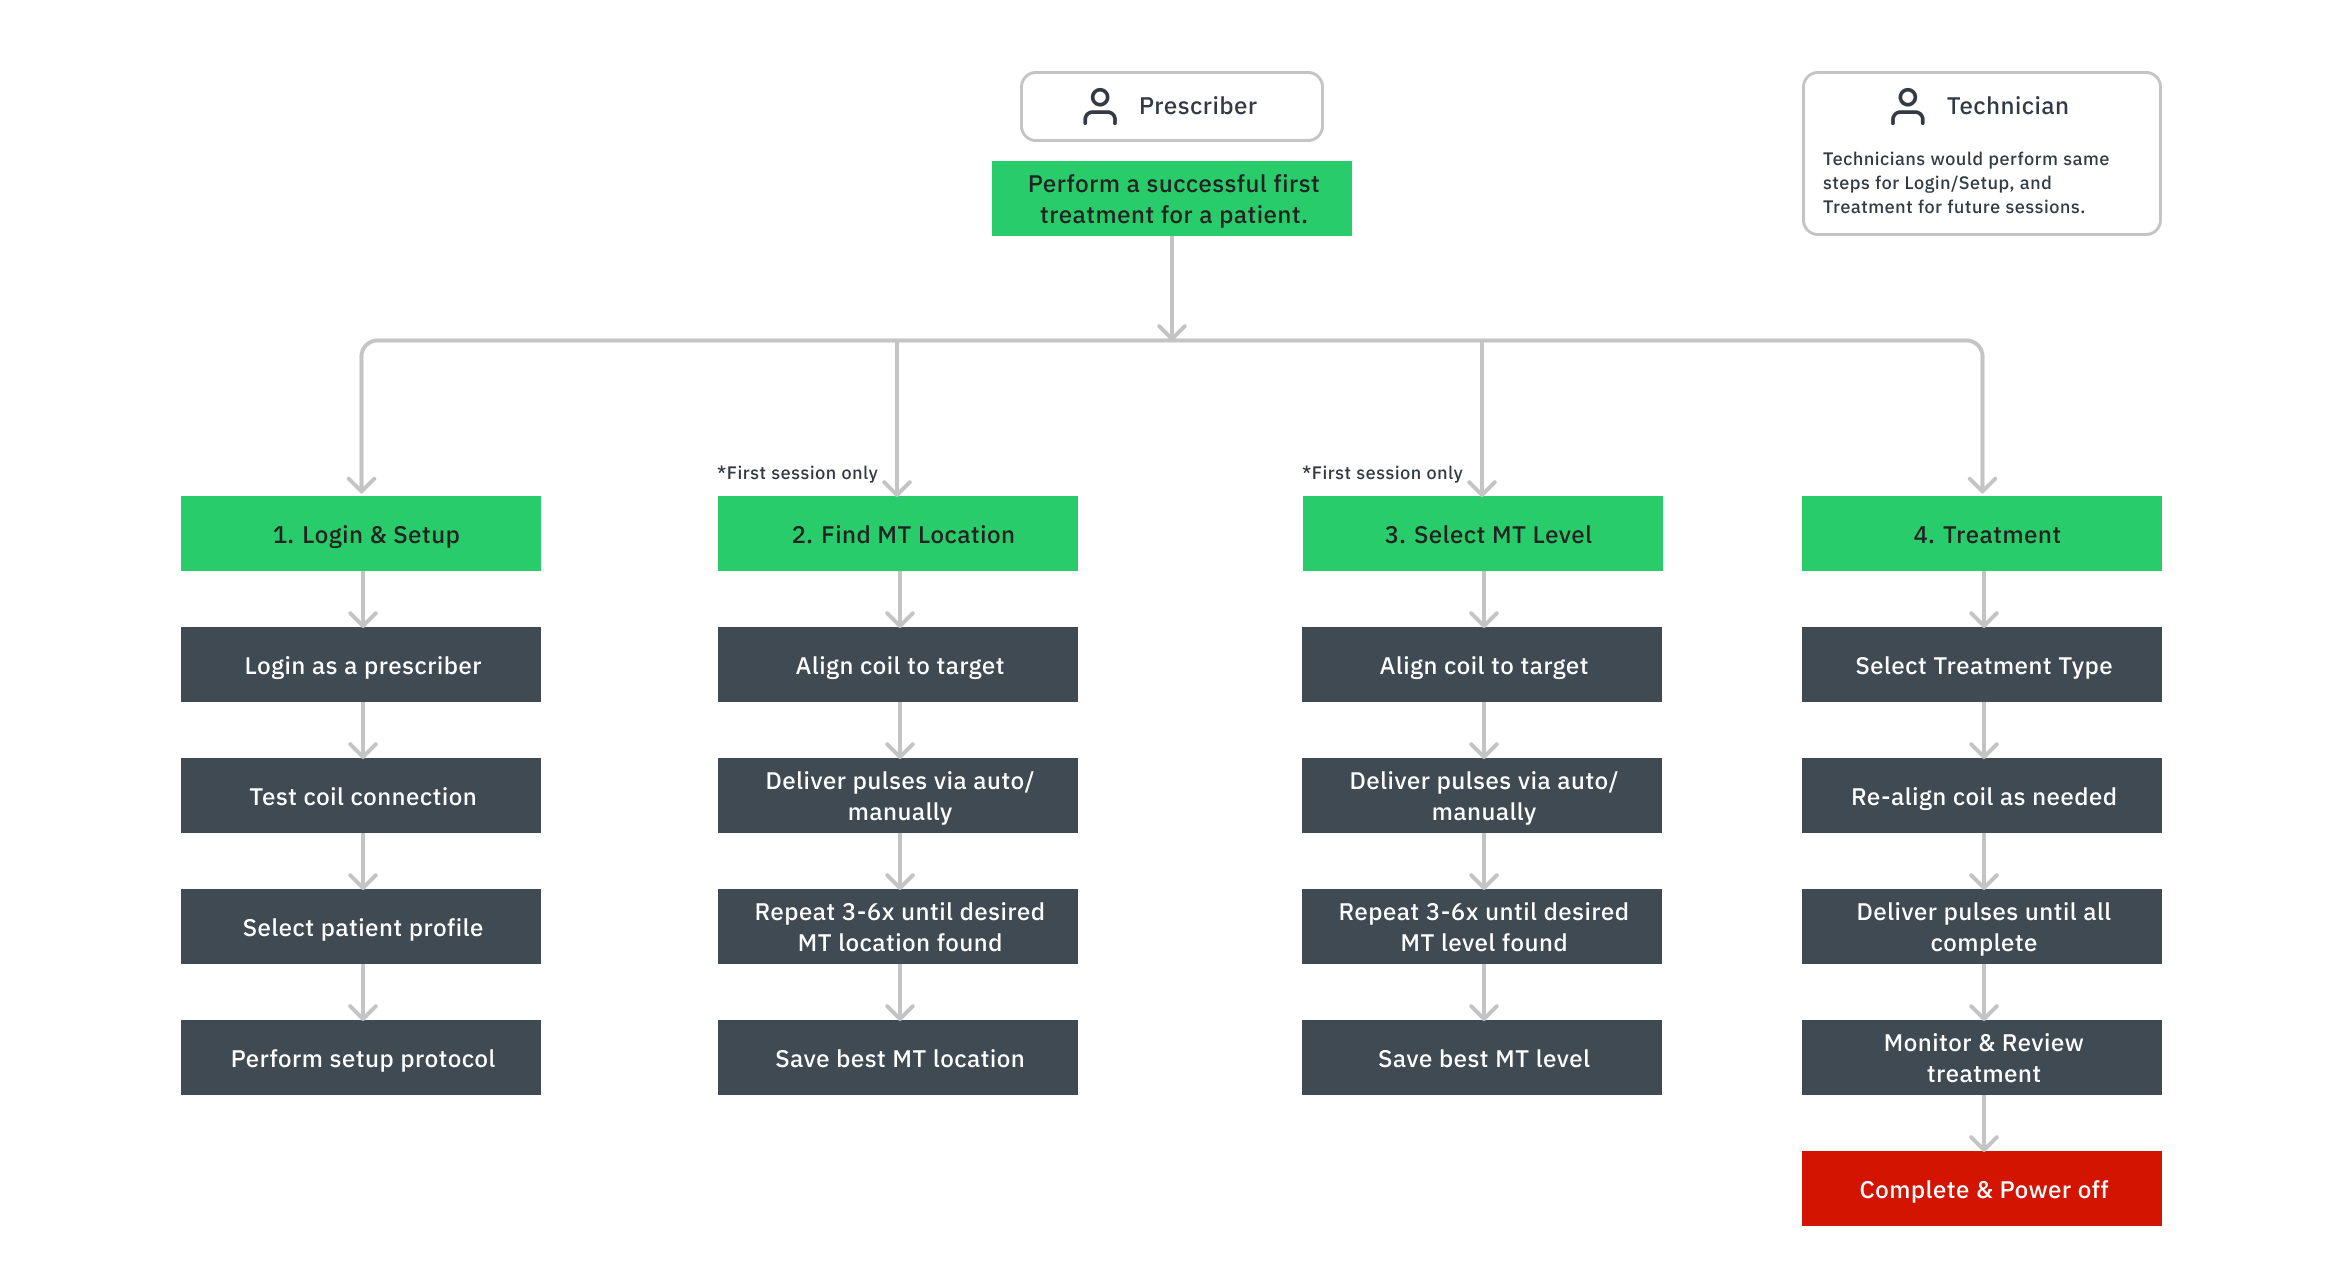This screenshot has width=2343, height=1286.
Task: Select the 4. Treatment header box
Action: tap(1981, 534)
